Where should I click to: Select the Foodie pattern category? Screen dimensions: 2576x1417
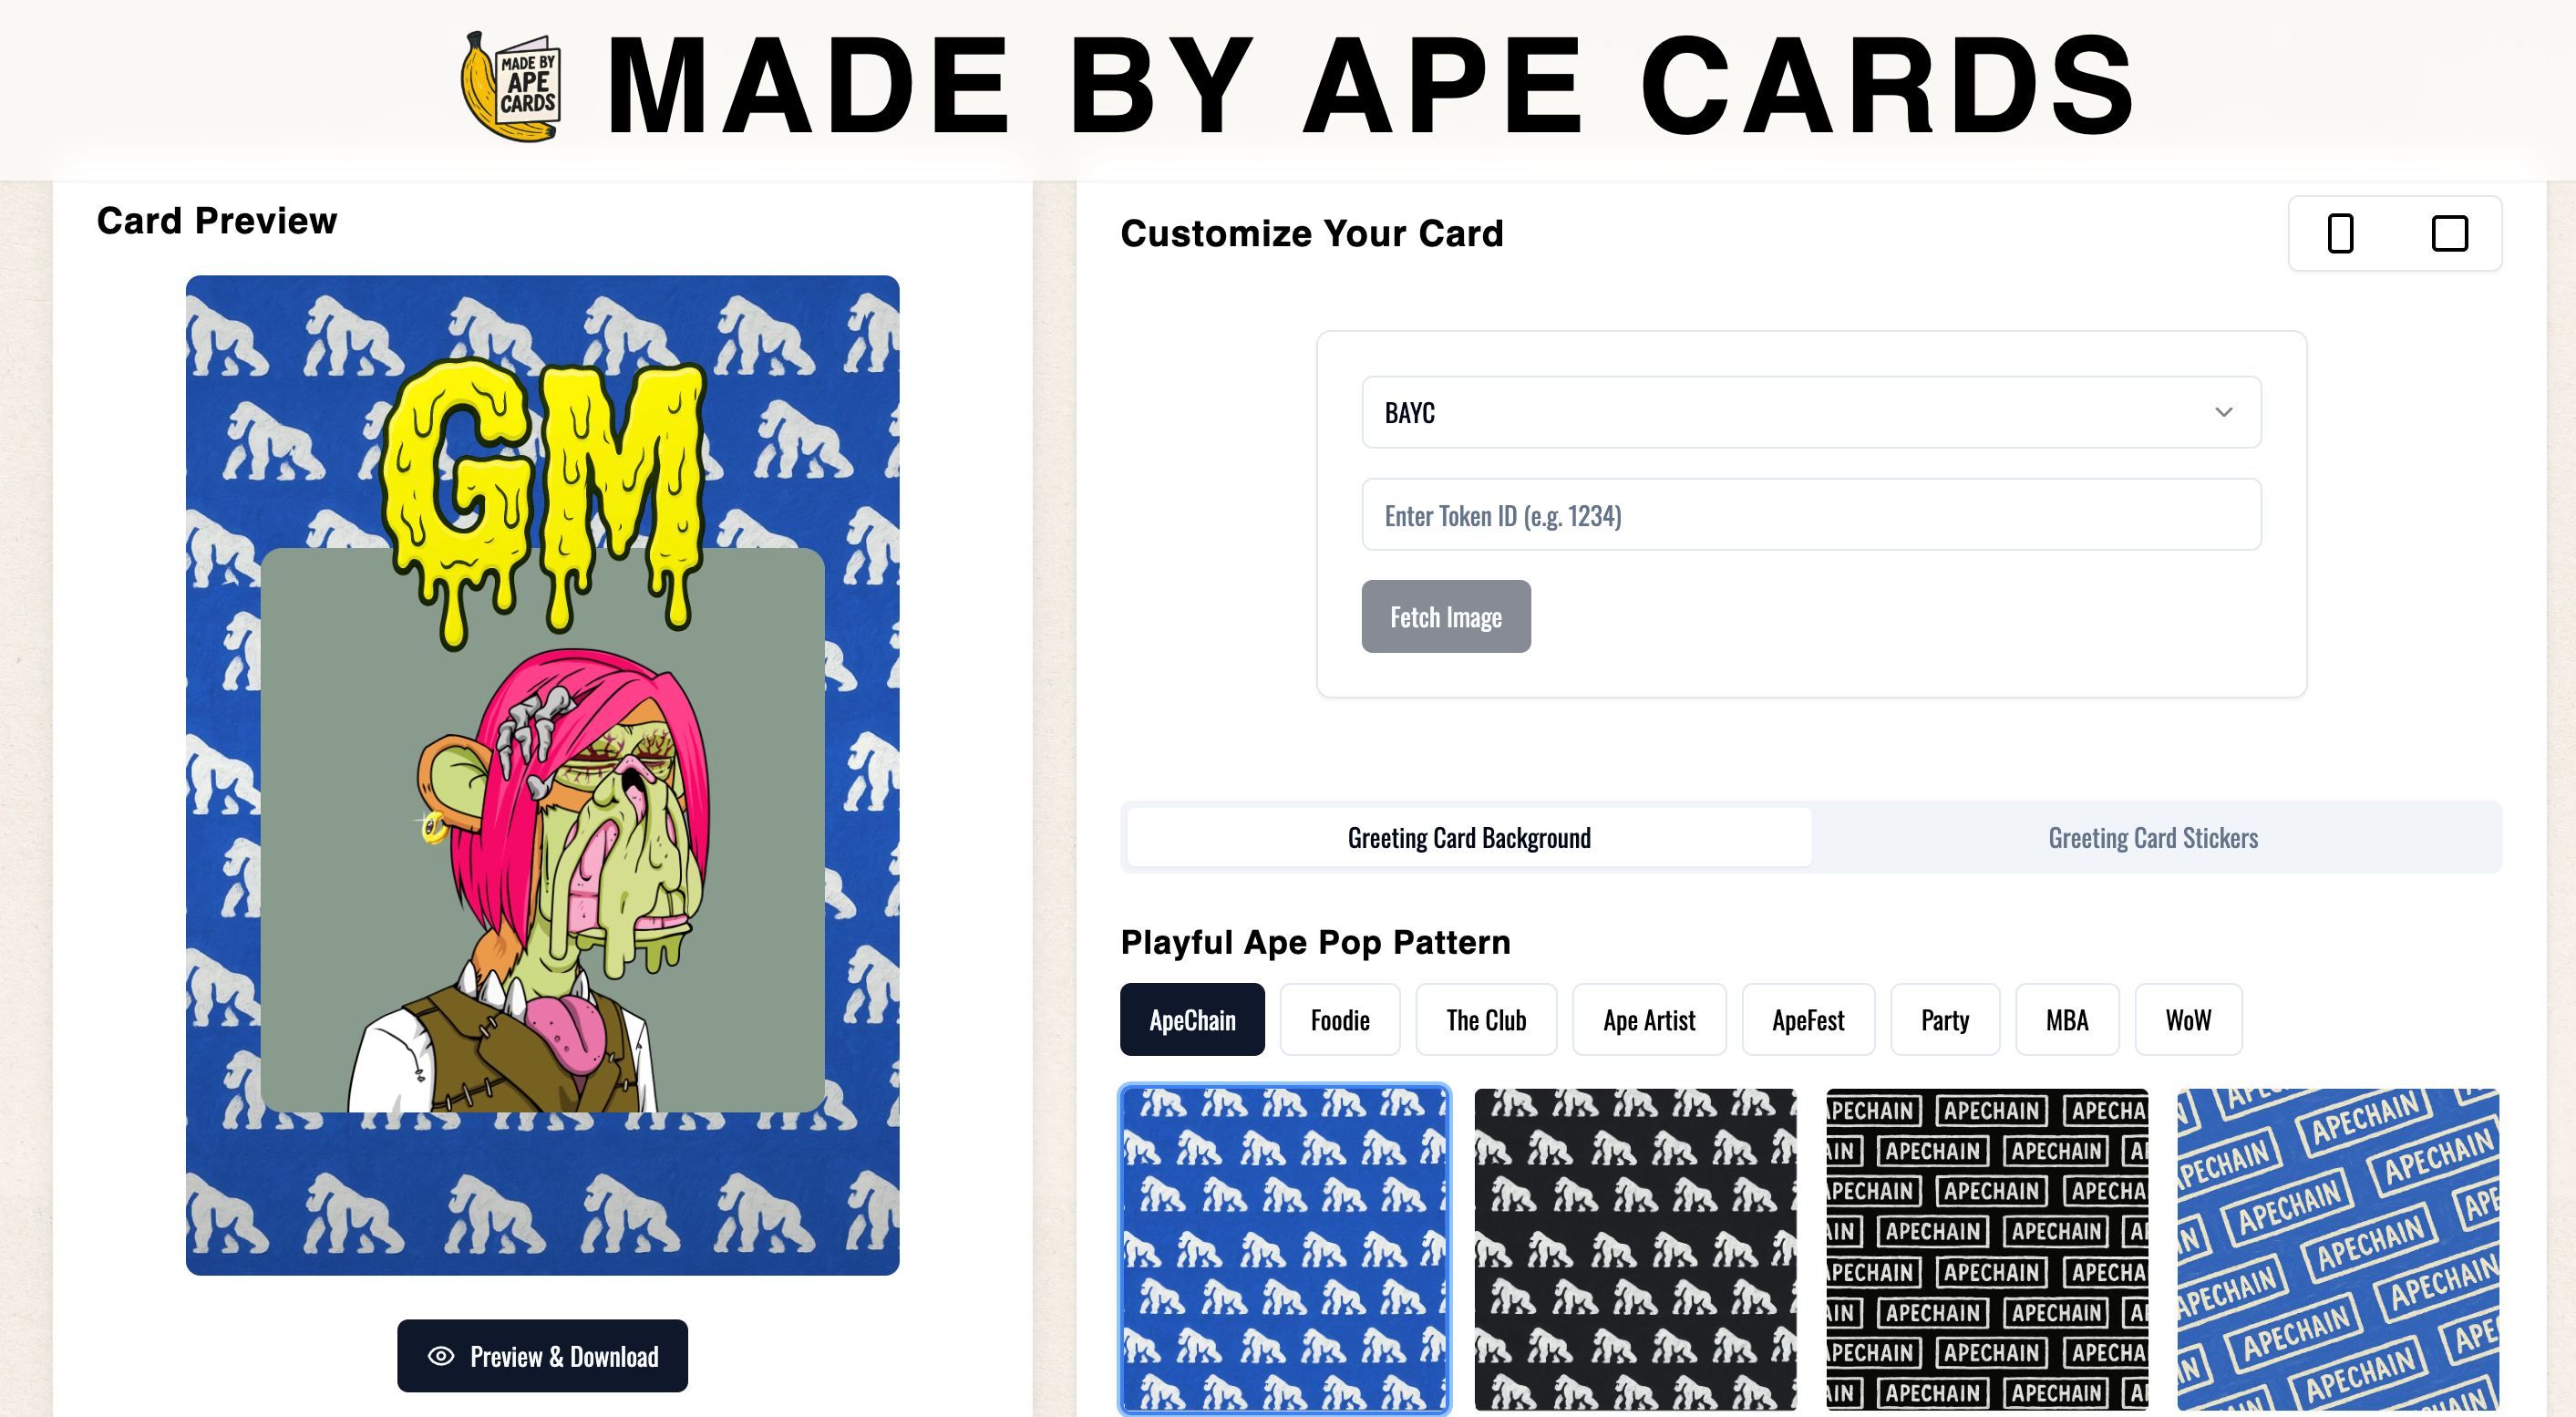click(x=1340, y=1020)
